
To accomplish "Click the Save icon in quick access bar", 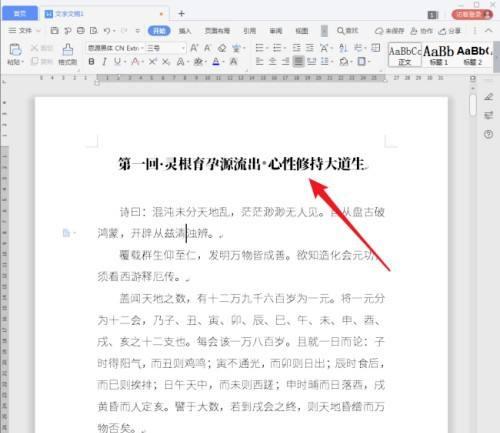I will coord(54,31).
